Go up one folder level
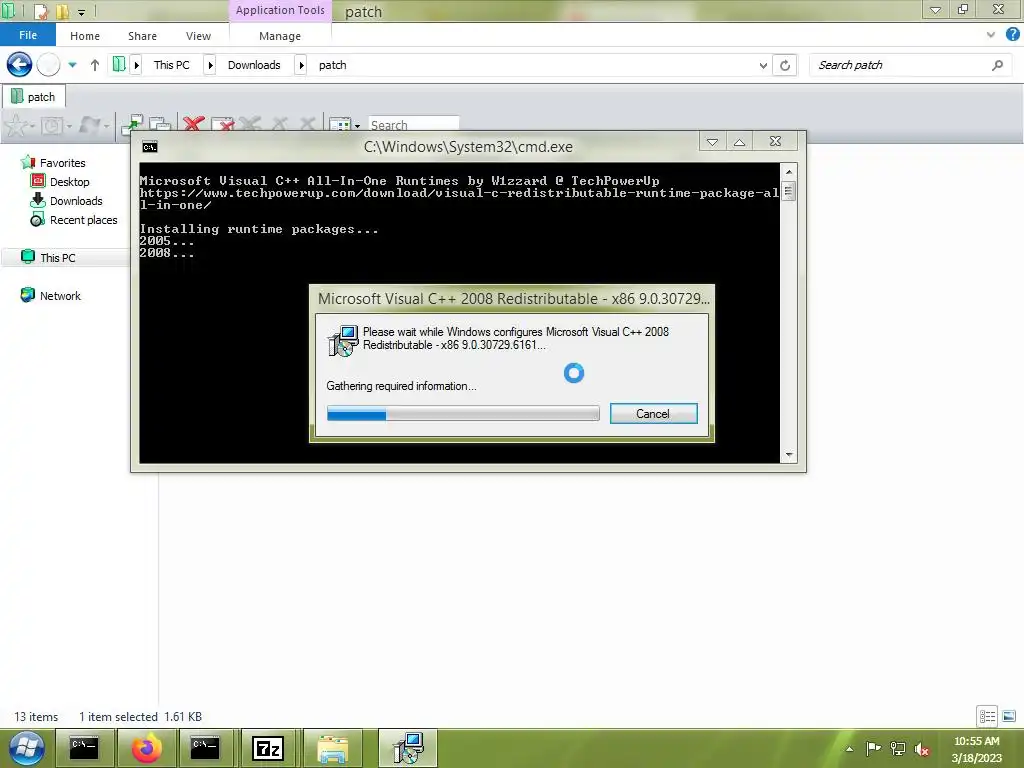This screenshot has height=768, width=1024. click(x=95, y=65)
